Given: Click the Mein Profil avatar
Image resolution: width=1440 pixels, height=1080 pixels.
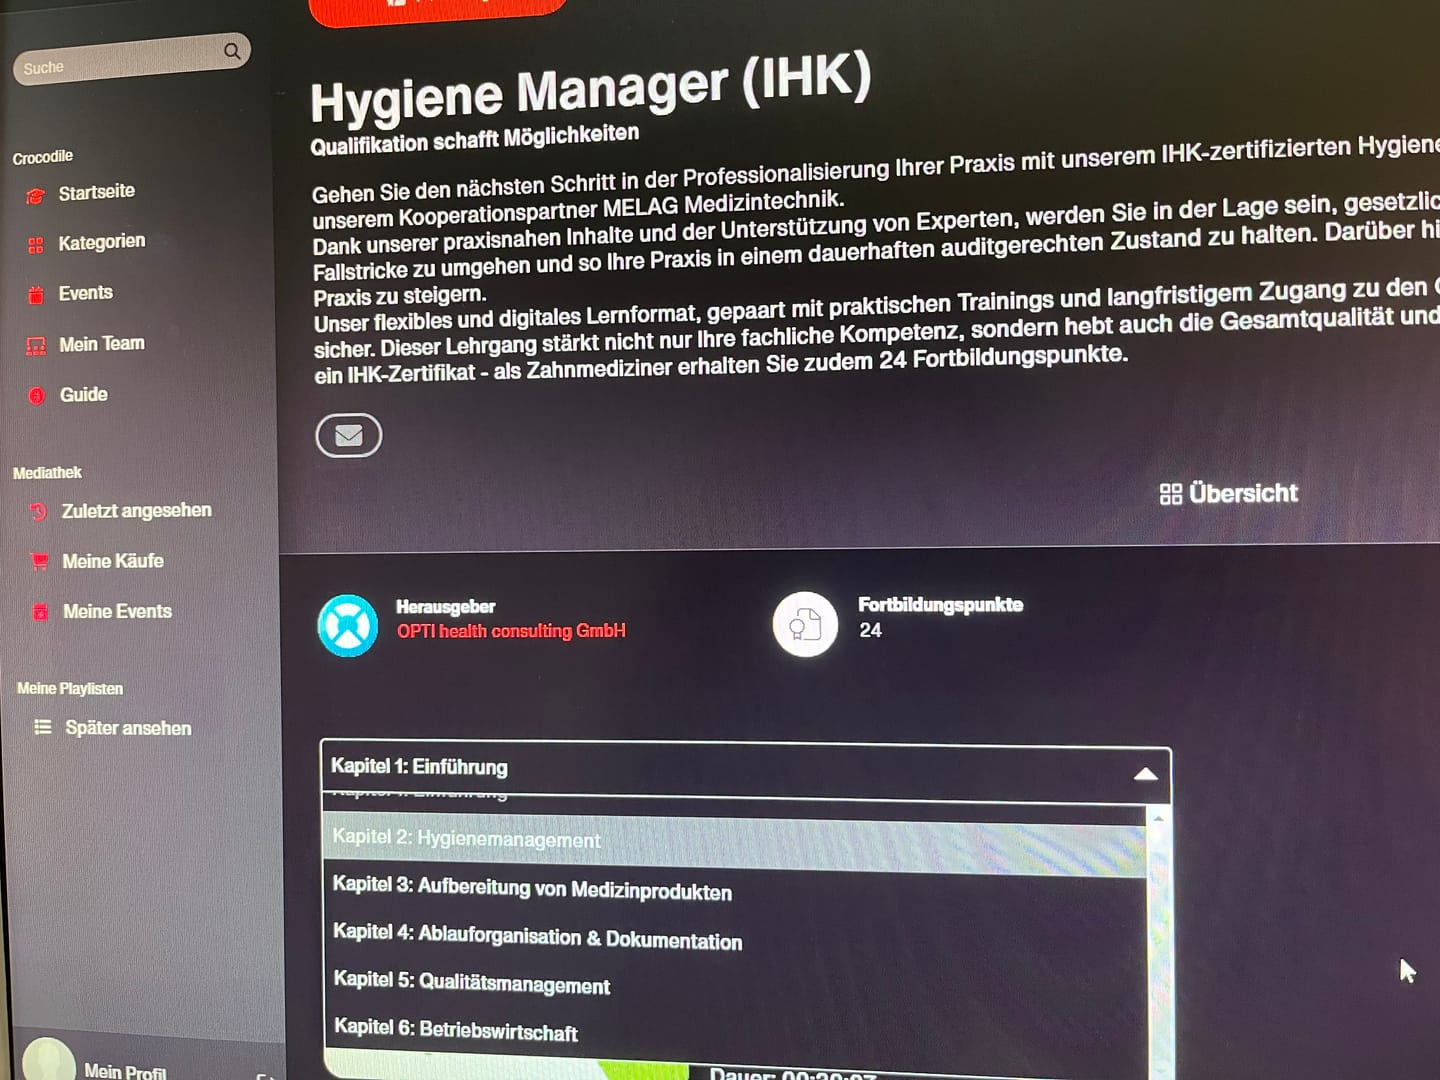Looking at the screenshot, I should [48, 1062].
